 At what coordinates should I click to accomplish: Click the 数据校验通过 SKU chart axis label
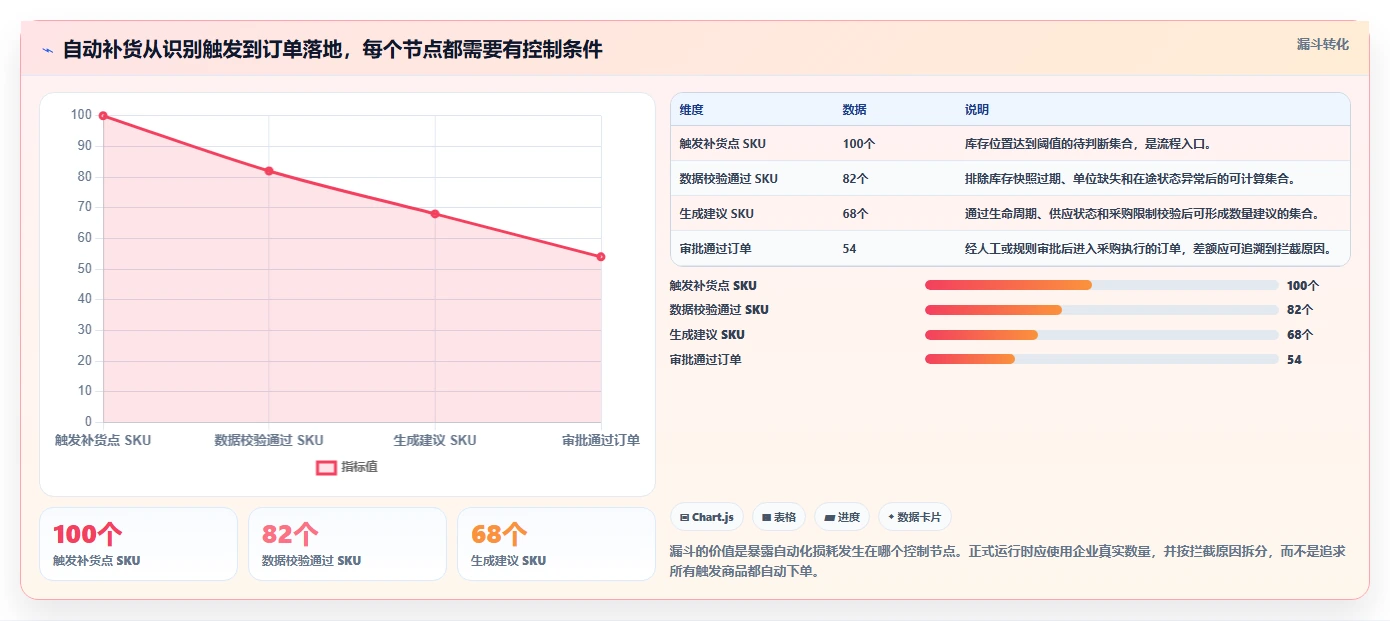point(269,440)
